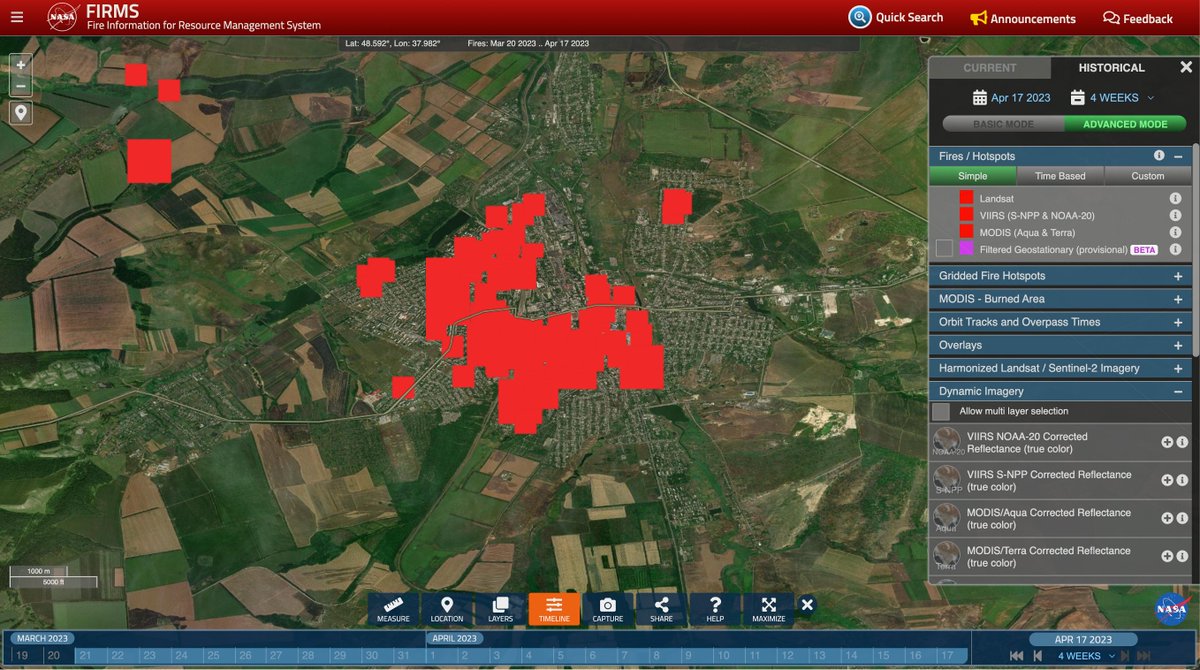Screen dimensions: 1200x670
Task: Show info for VIIRS NOAA-20 Corrected Reflectance
Action: coord(1181,442)
